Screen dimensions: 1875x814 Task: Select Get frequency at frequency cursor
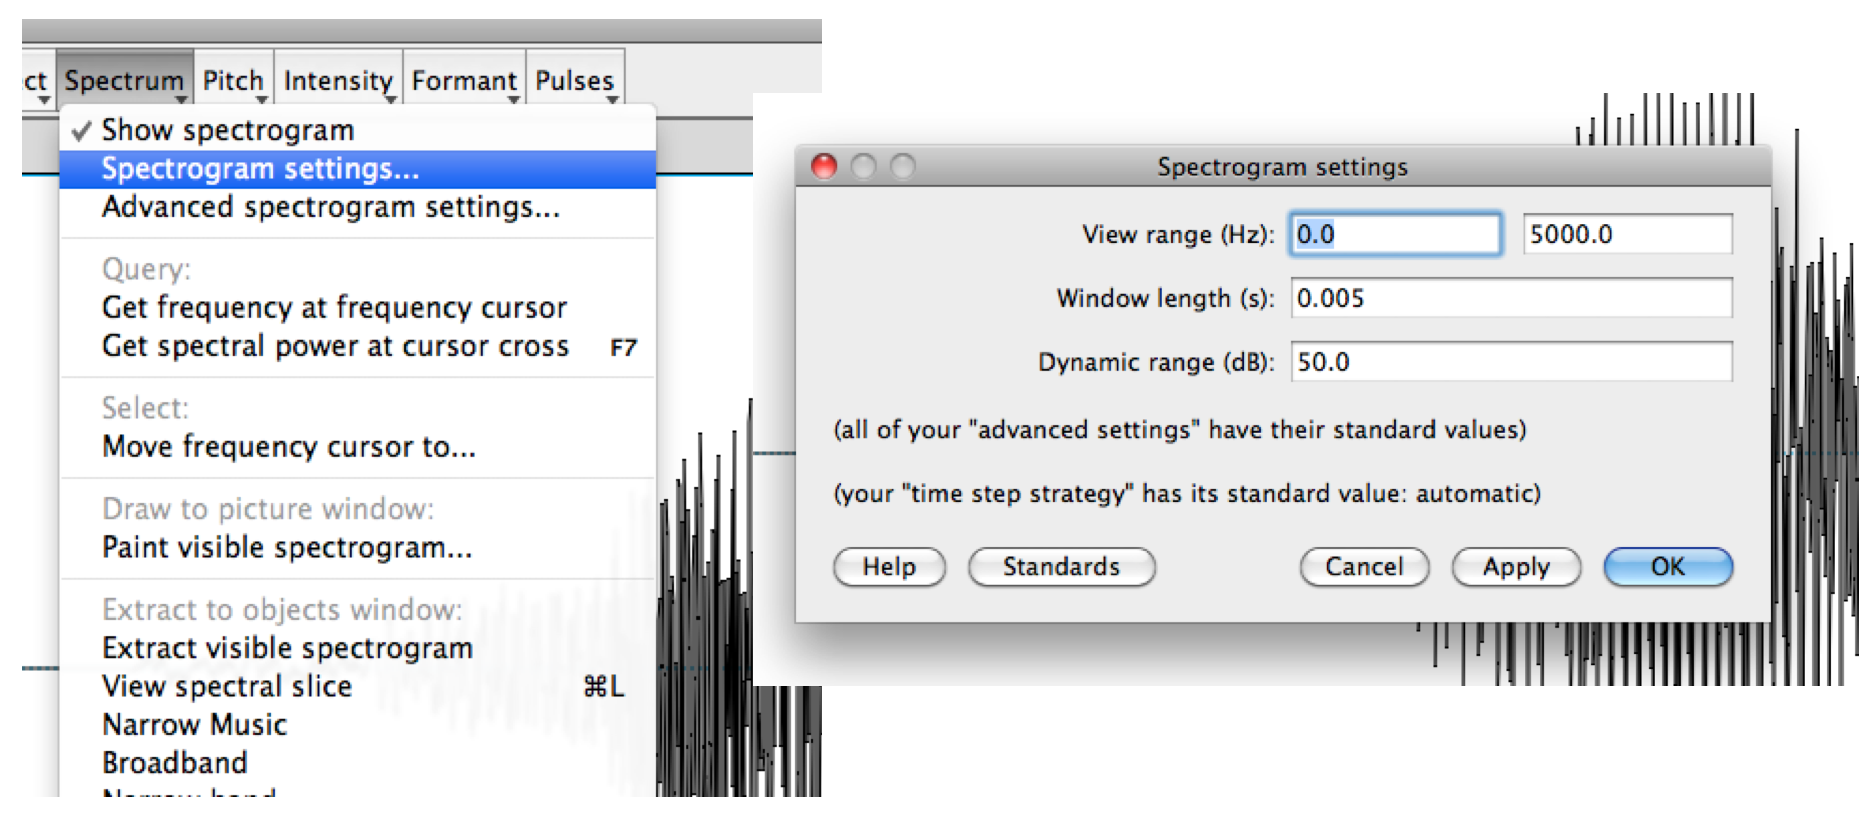[x=357, y=307]
